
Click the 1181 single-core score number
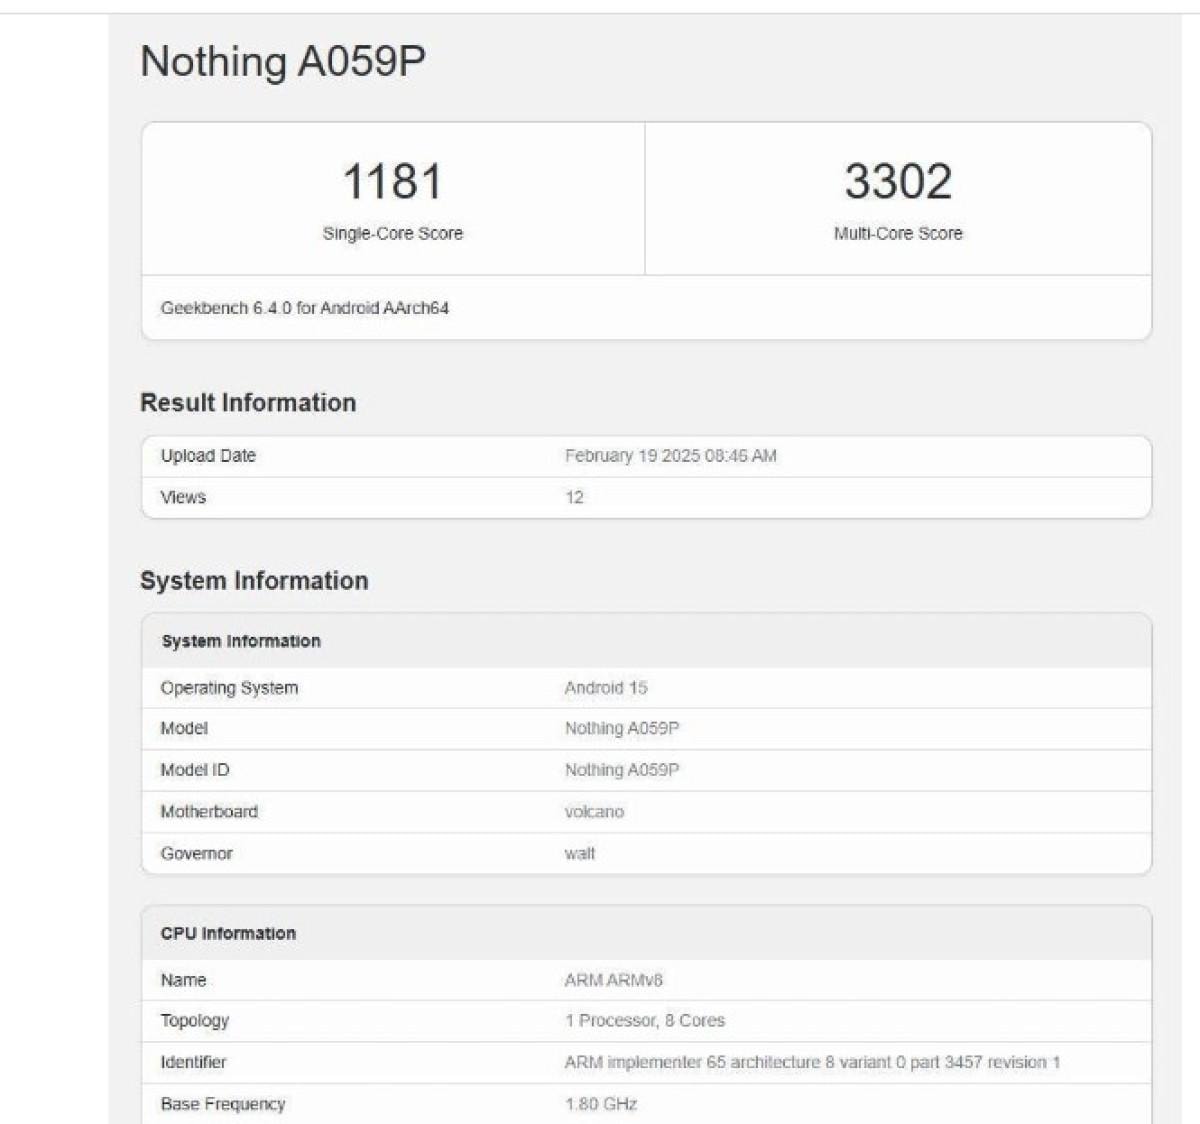392,182
